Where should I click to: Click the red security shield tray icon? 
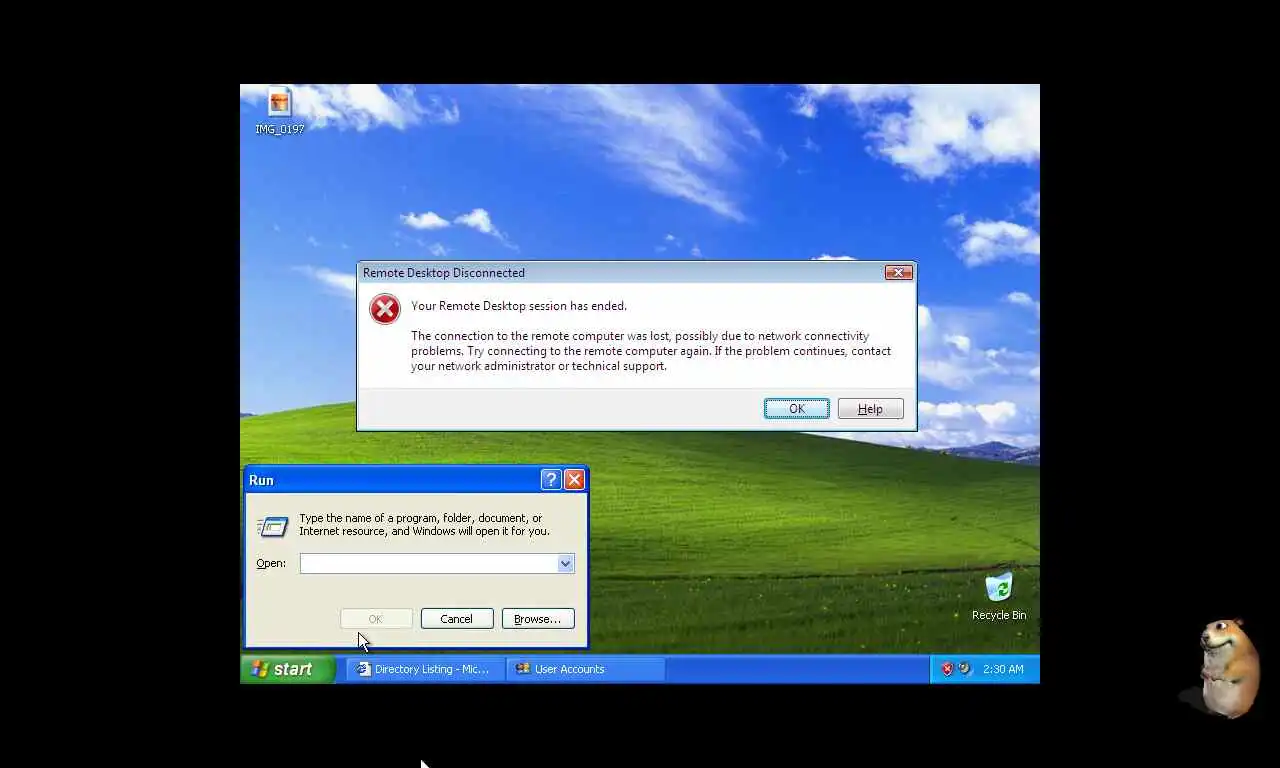(947, 669)
